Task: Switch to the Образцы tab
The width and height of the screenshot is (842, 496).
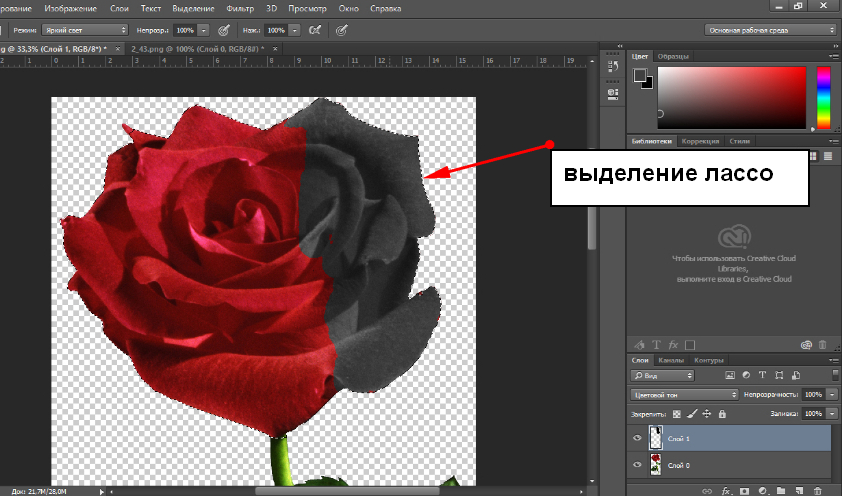Action: 673,55
